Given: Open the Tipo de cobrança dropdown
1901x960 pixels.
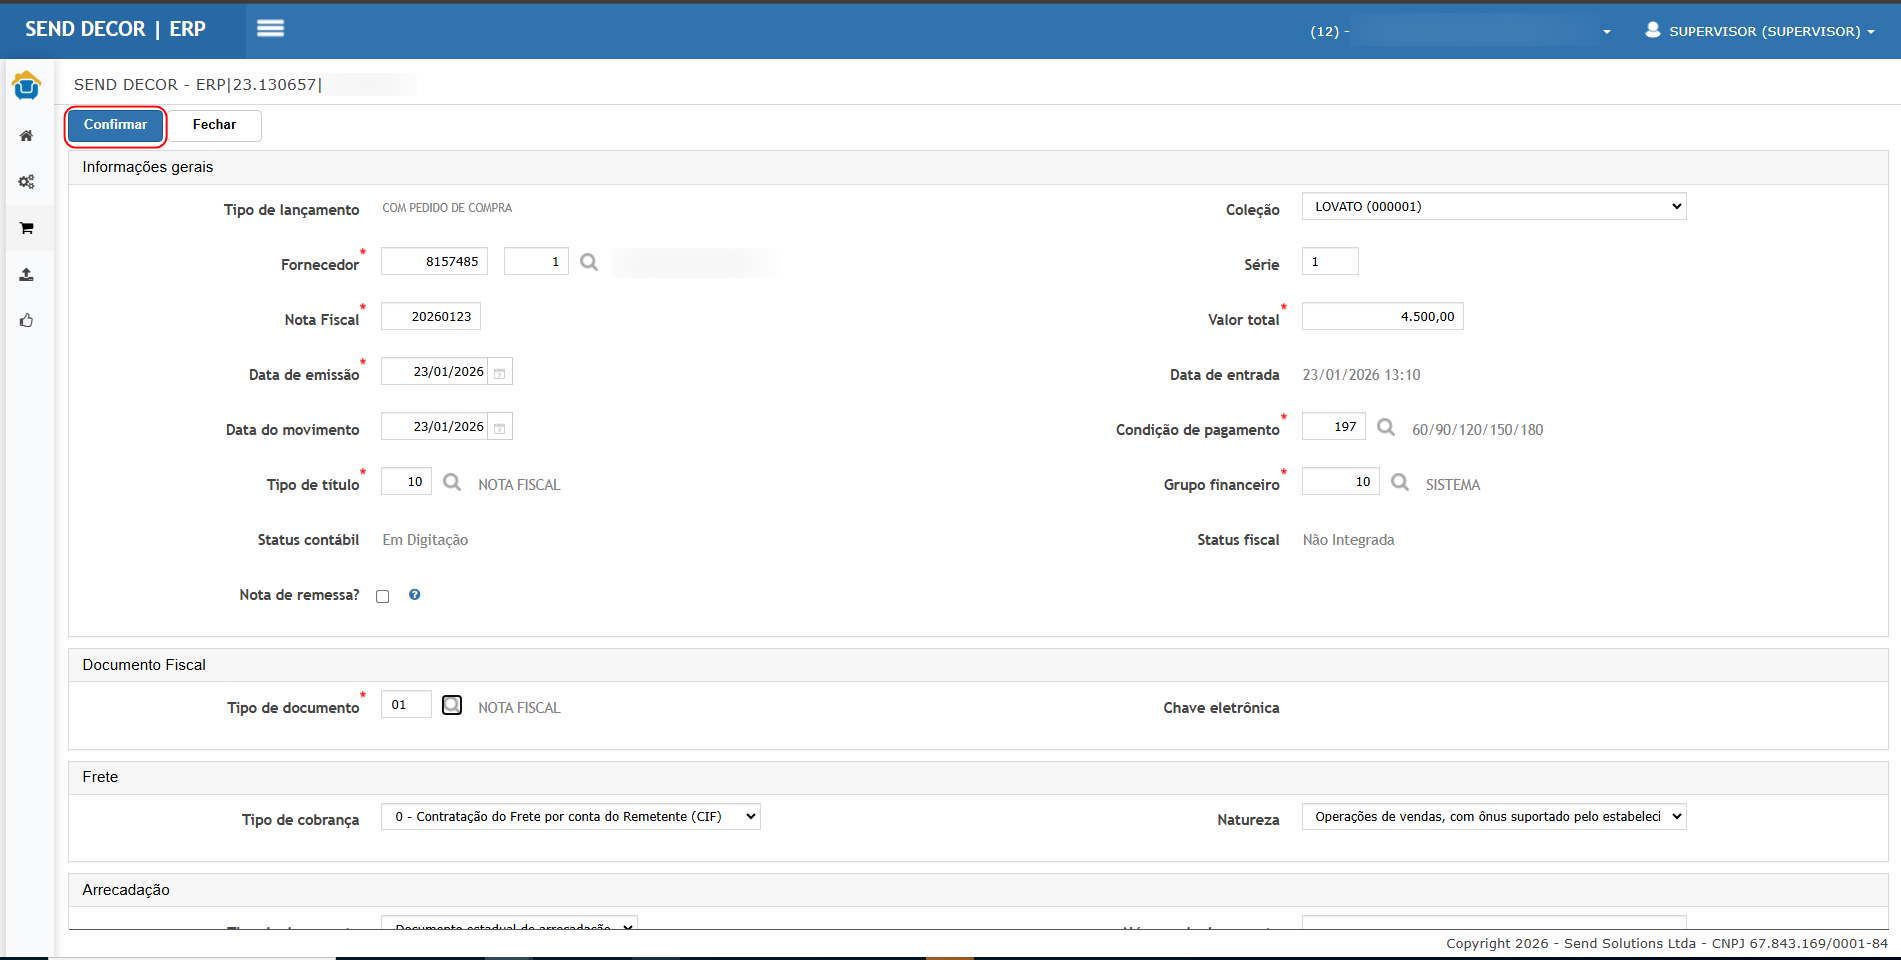Looking at the screenshot, I should pyautogui.click(x=570, y=817).
